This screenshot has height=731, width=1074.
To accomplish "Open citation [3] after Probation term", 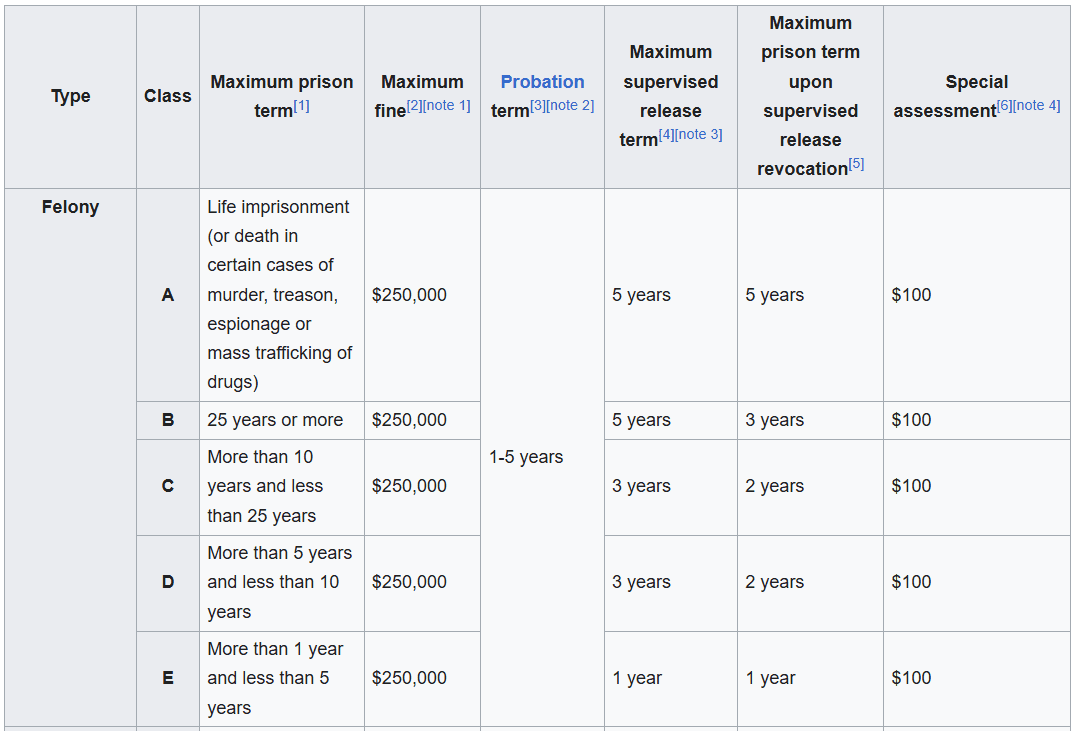I will tap(538, 106).
